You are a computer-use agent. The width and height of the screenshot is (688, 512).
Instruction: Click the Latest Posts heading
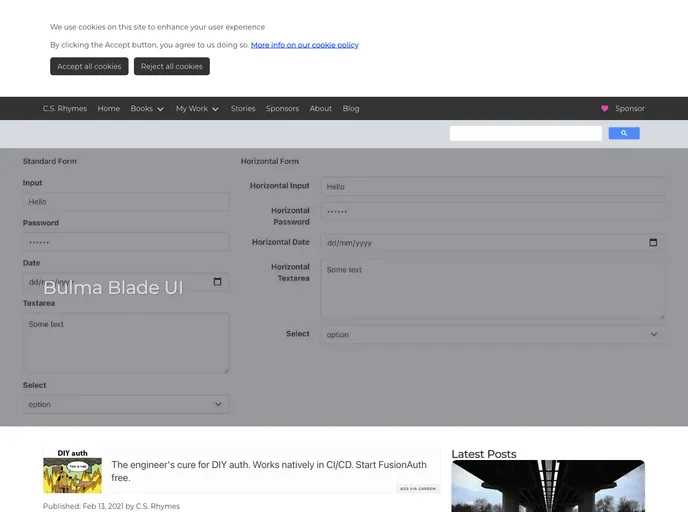[484, 454]
